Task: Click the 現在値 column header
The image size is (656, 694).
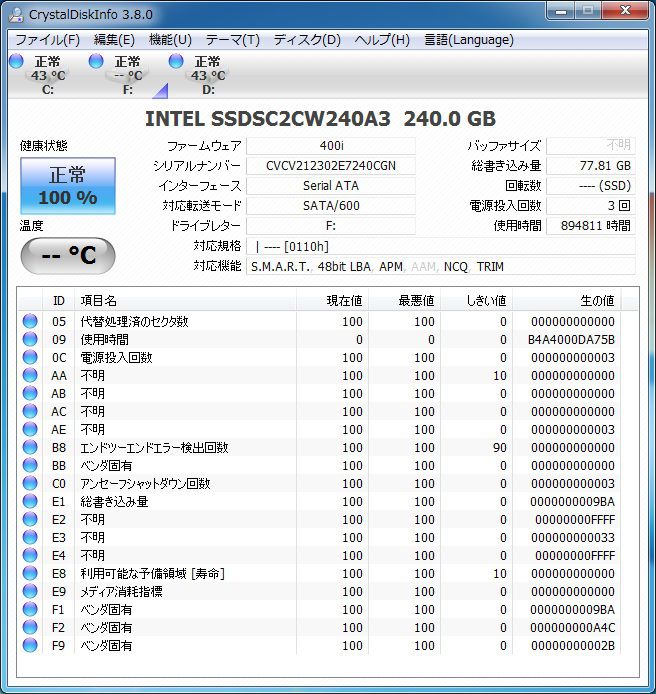Action: (332, 301)
